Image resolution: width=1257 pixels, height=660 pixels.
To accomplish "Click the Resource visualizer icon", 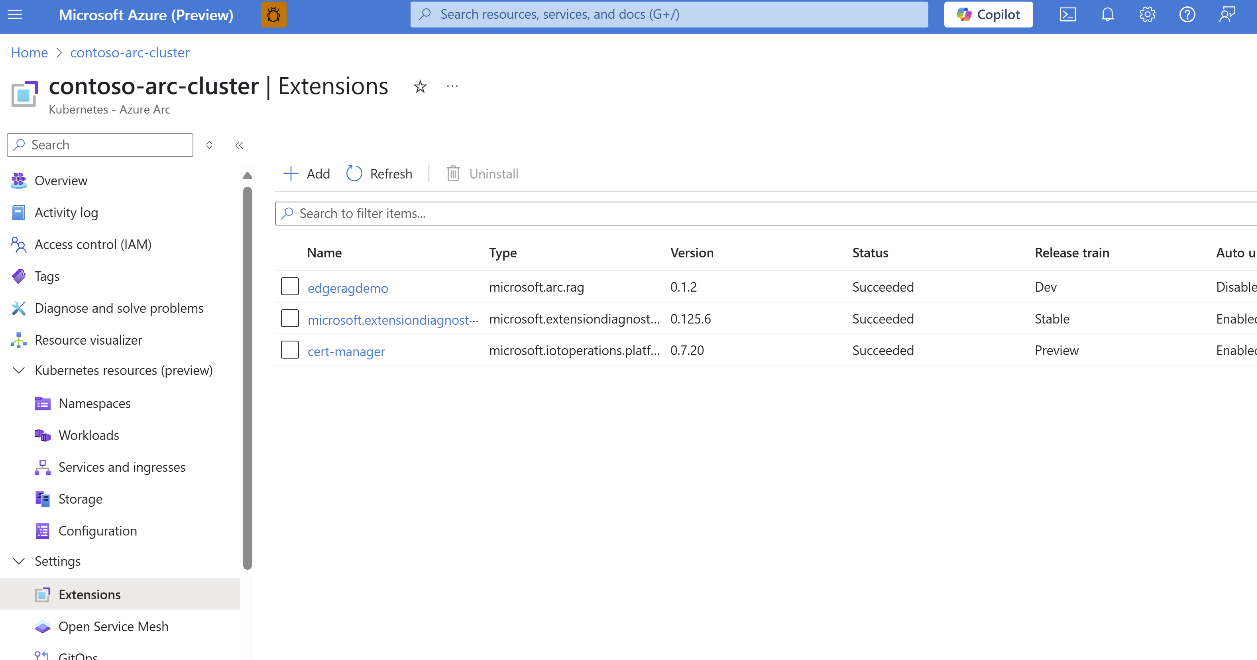I will pyautogui.click(x=18, y=340).
